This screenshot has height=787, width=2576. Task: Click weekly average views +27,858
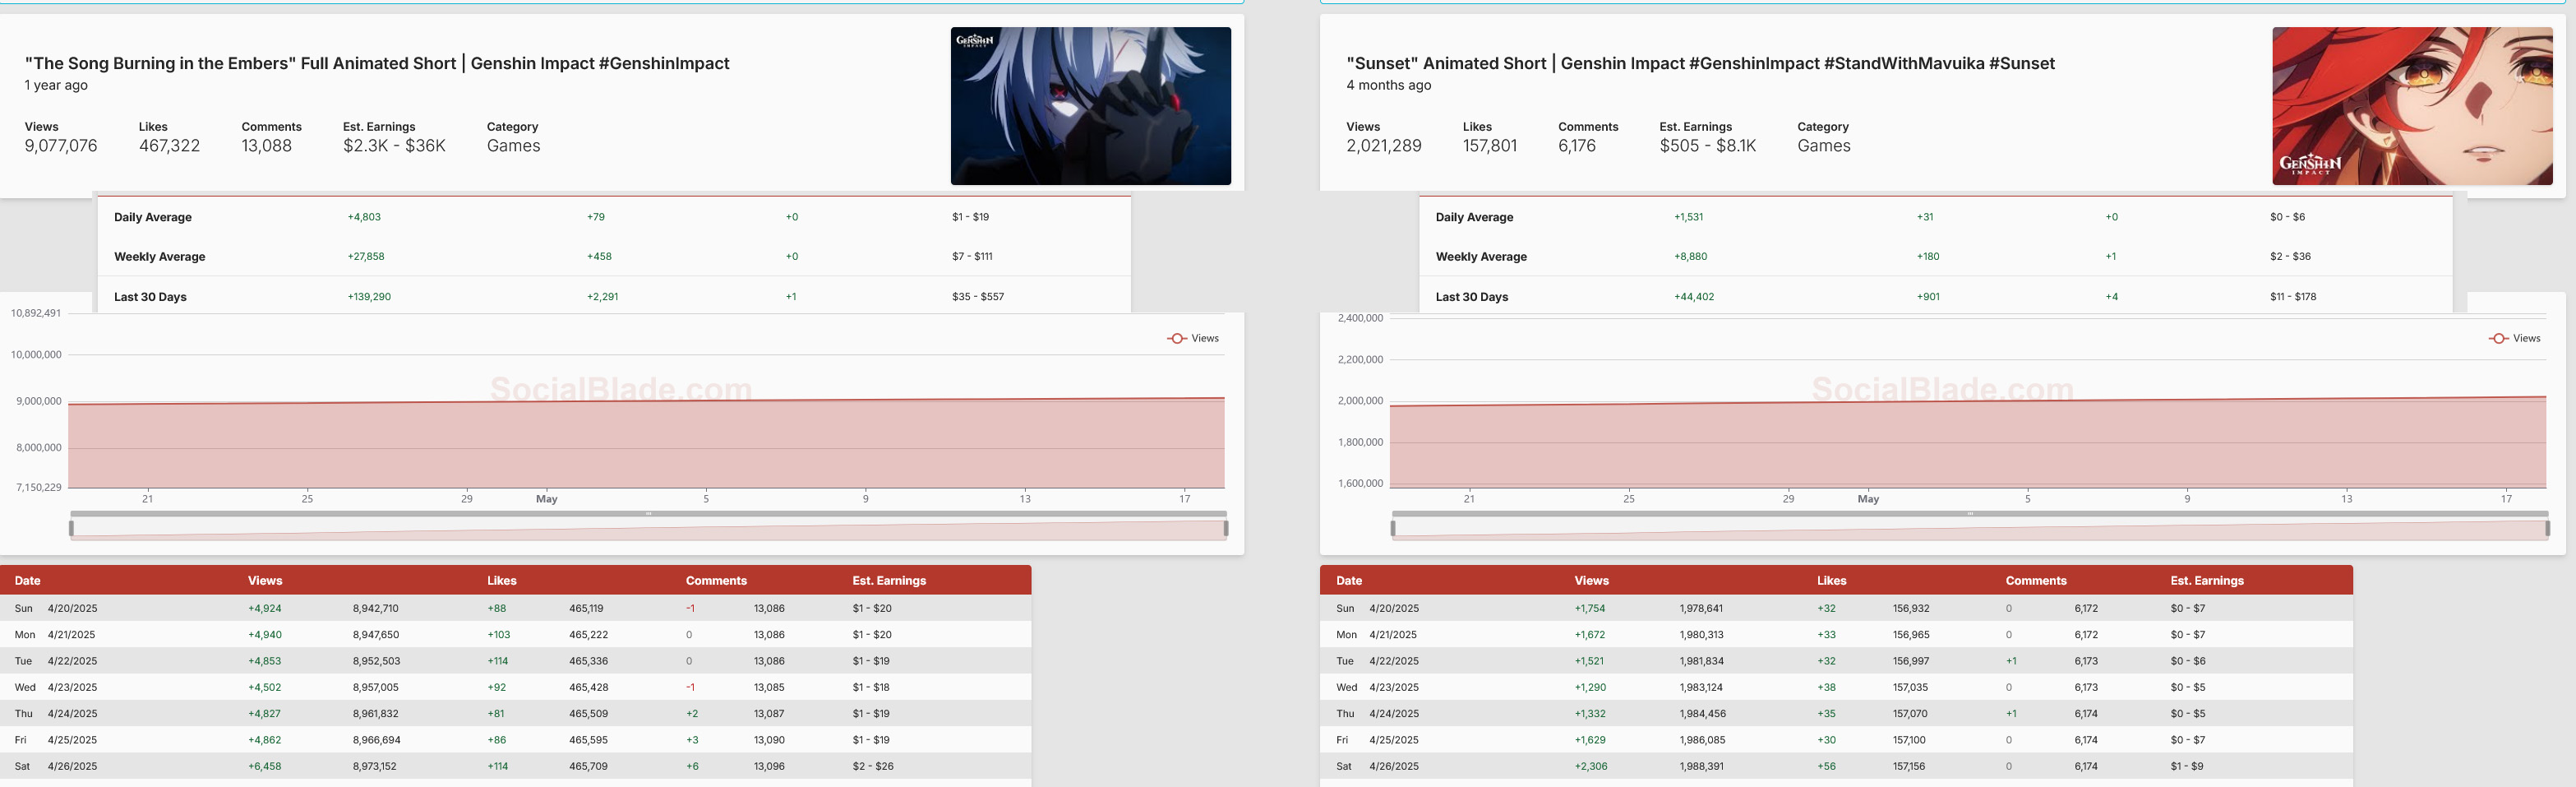coord(366,256)
